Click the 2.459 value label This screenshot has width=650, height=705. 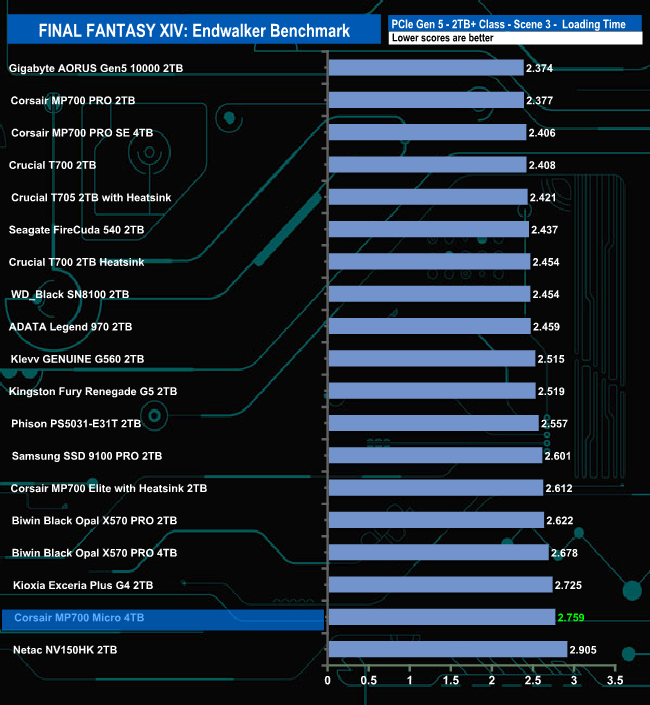(546, 327)
